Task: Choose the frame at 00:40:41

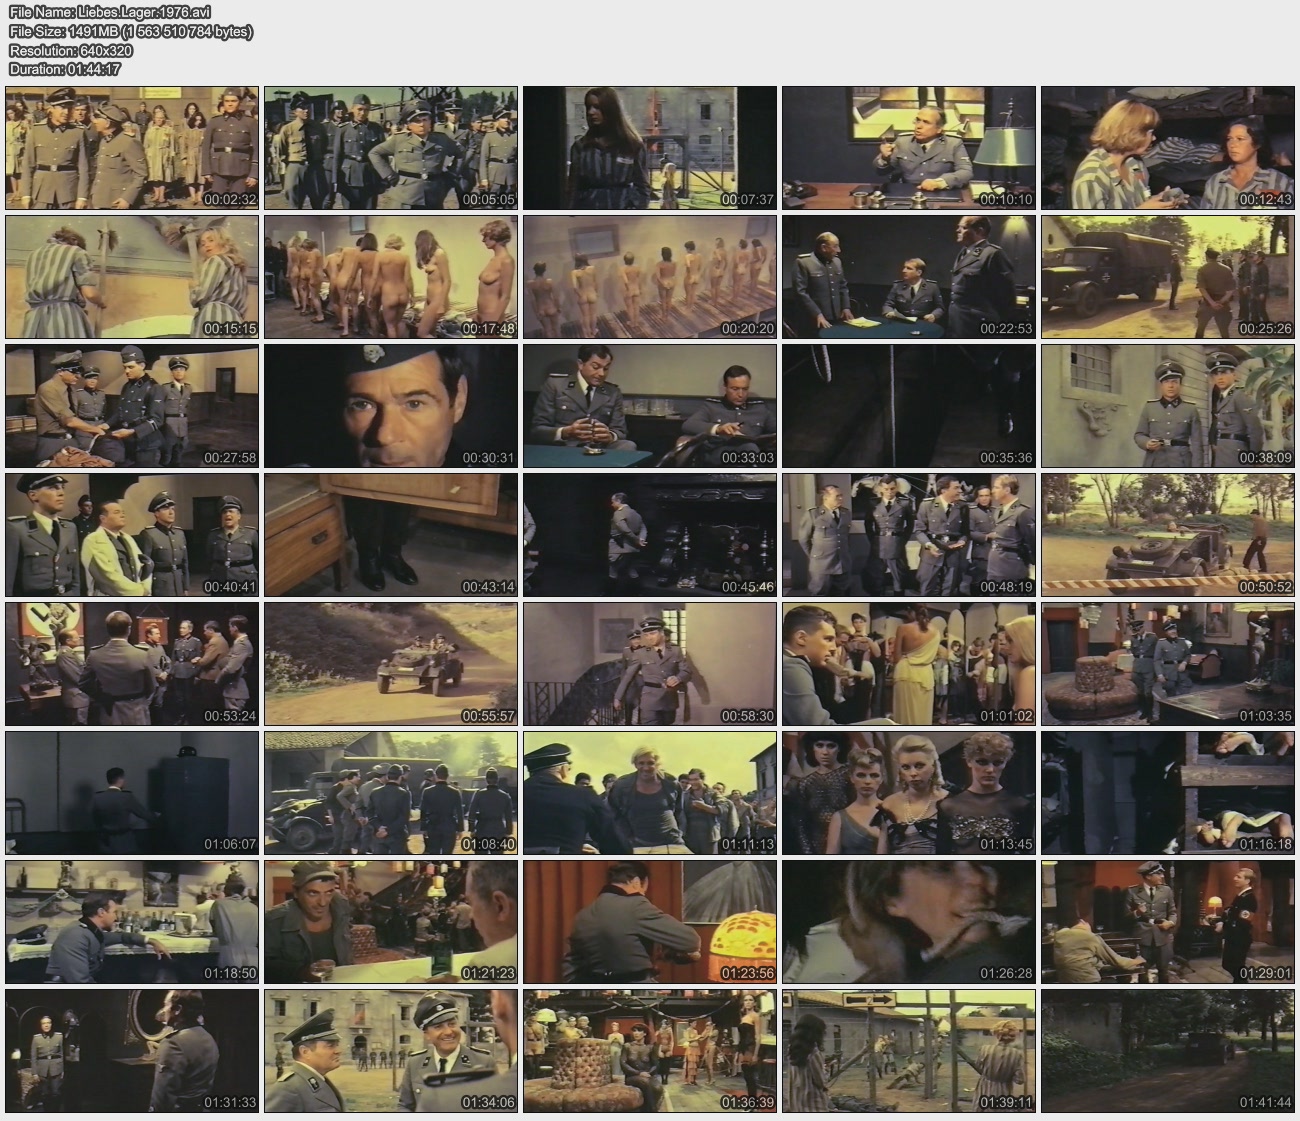Action: pyautogui.click(x=132, y=535)
